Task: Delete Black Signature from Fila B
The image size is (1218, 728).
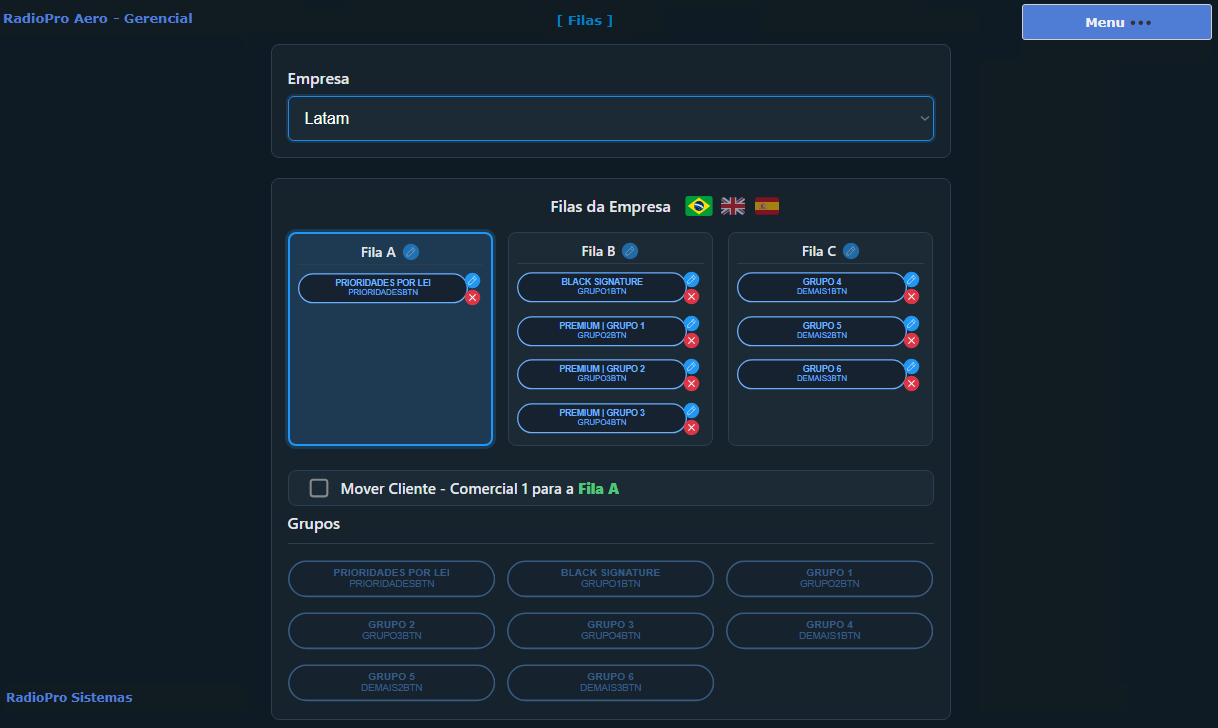Action: (x=692, y=297)
